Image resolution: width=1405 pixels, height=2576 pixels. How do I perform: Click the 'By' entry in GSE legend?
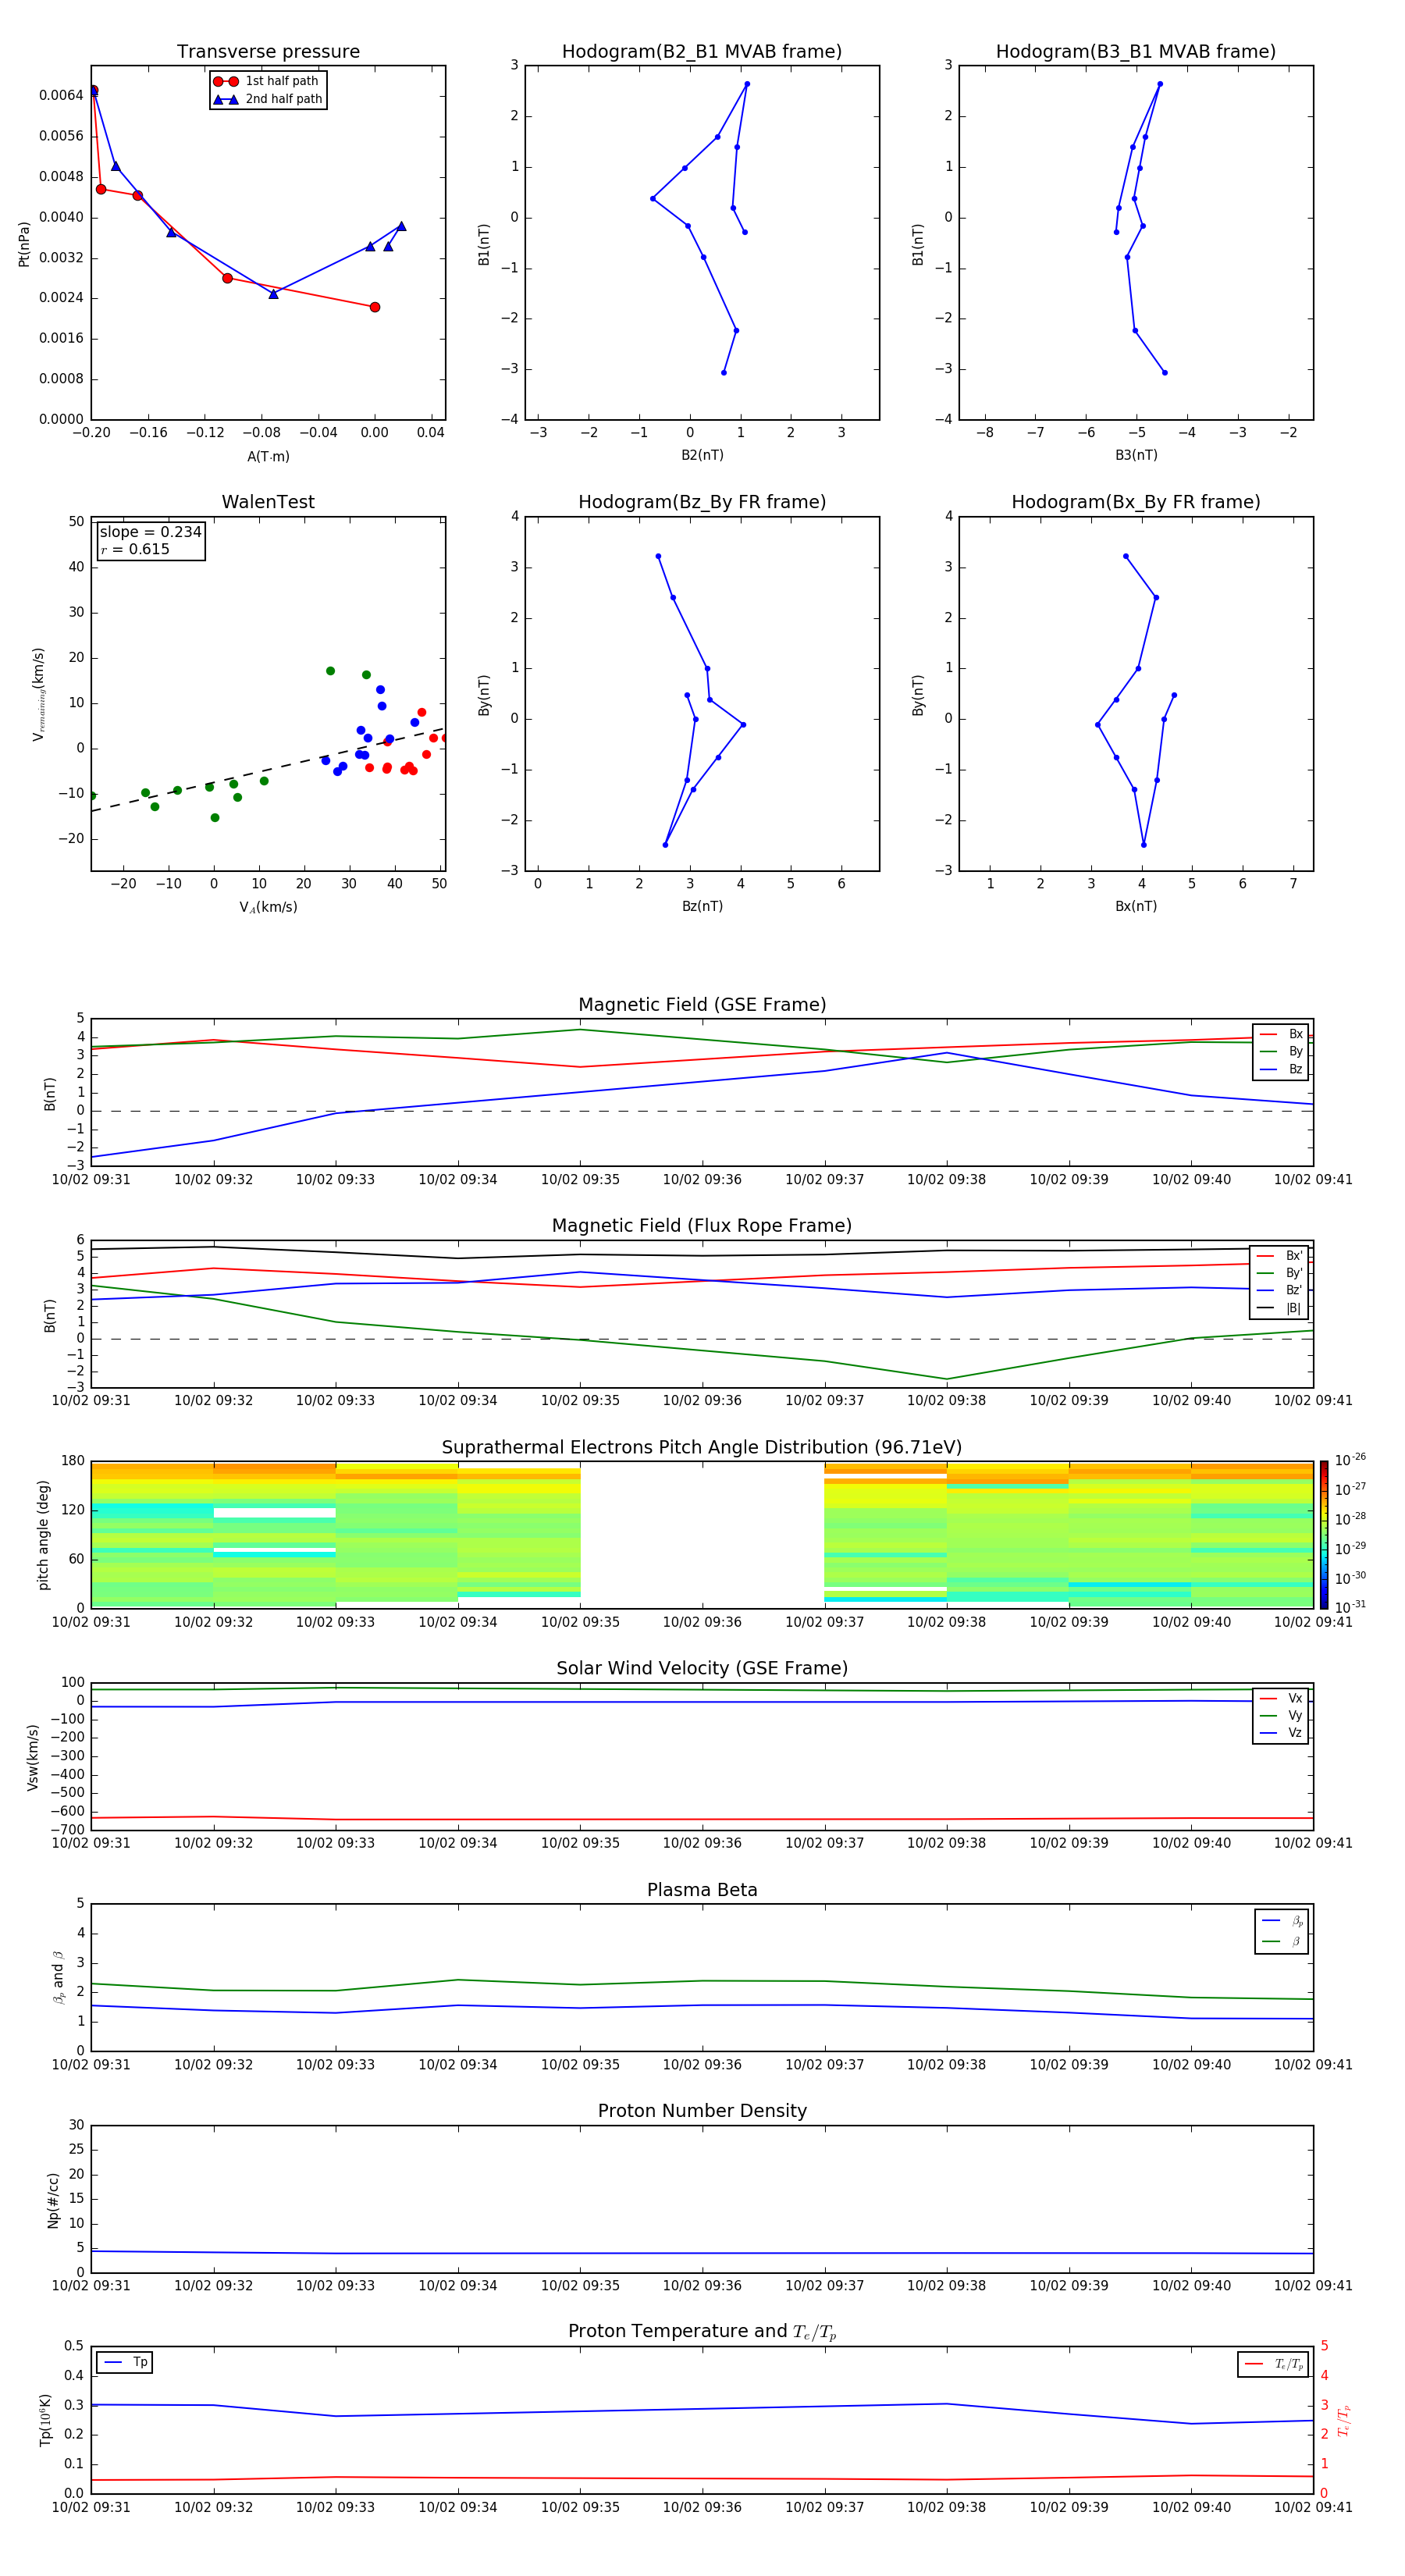(1282, 1052)
